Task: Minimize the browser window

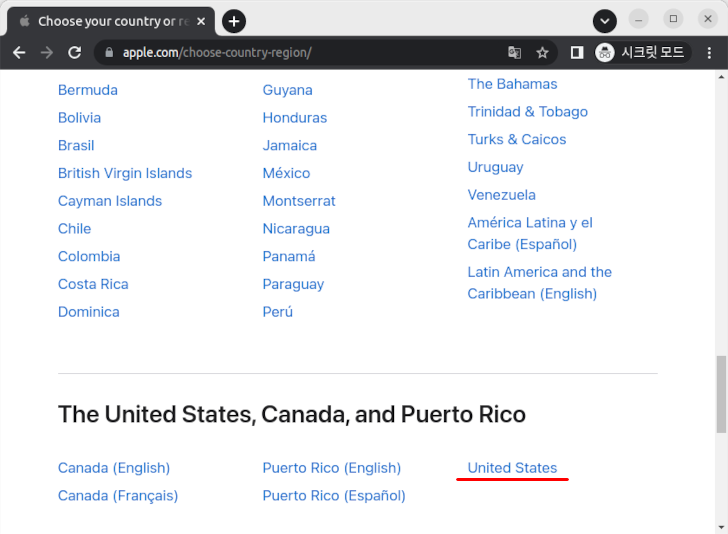Action: tap(638, 19)
